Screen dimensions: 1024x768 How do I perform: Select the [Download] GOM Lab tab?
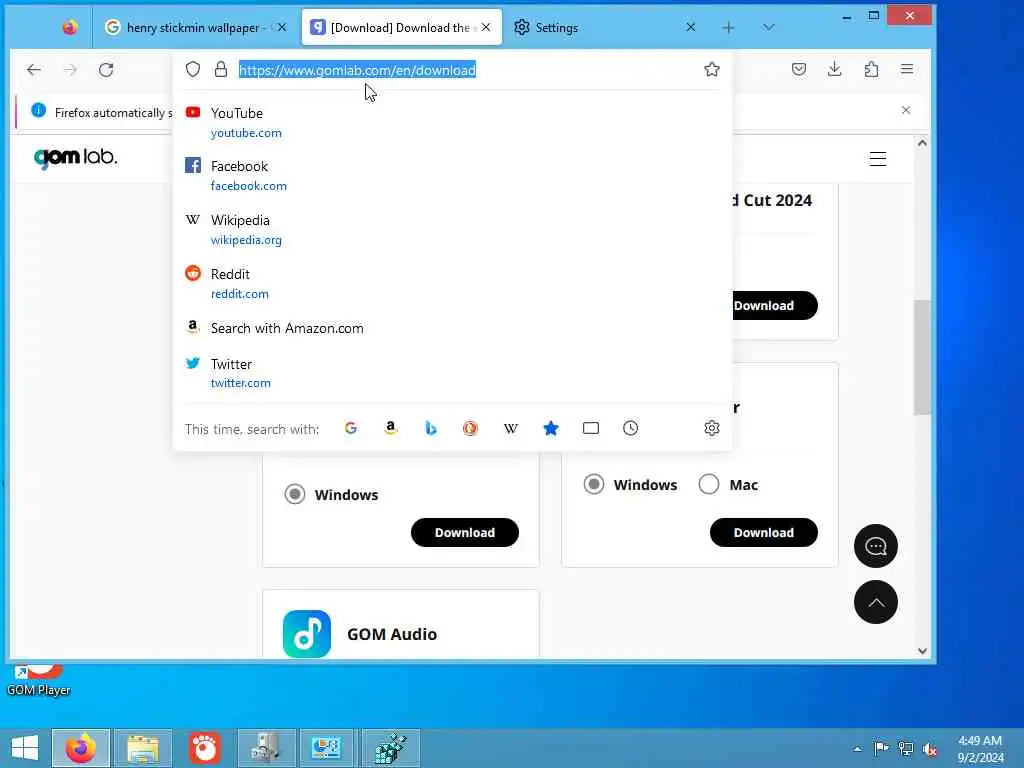402,27
